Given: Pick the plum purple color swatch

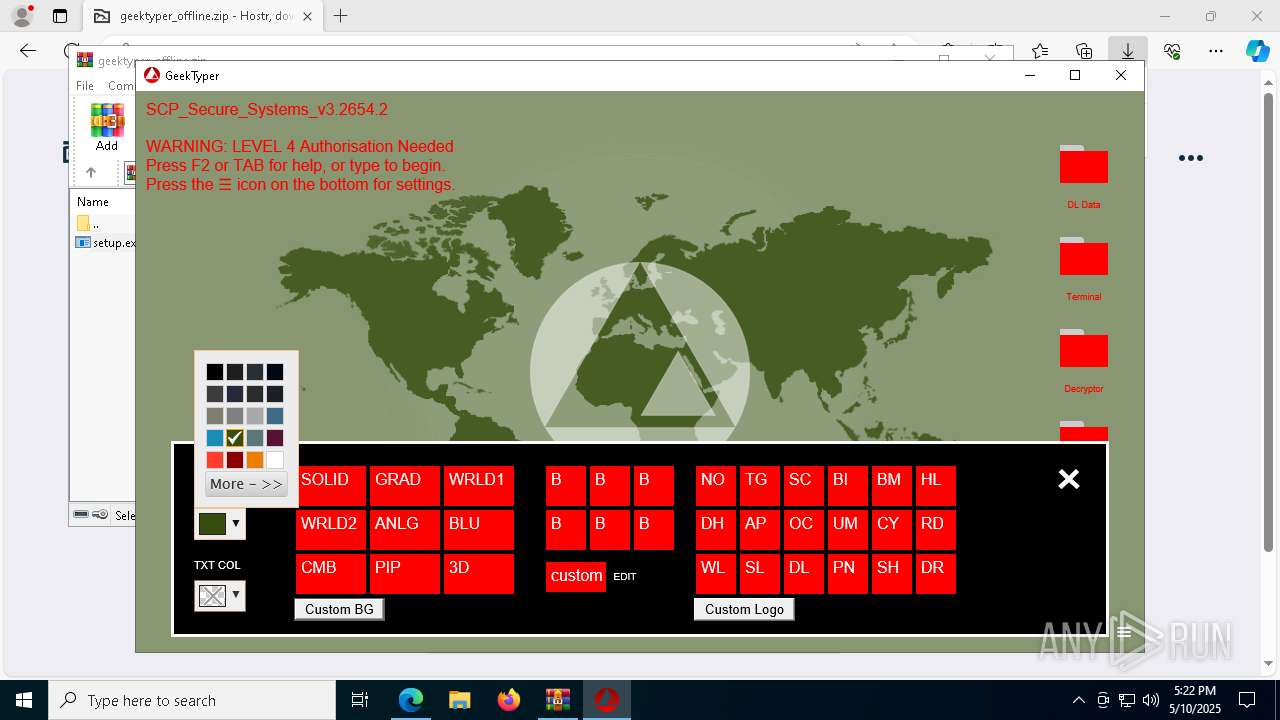Looking at the screenshot, I should [275, 438].
